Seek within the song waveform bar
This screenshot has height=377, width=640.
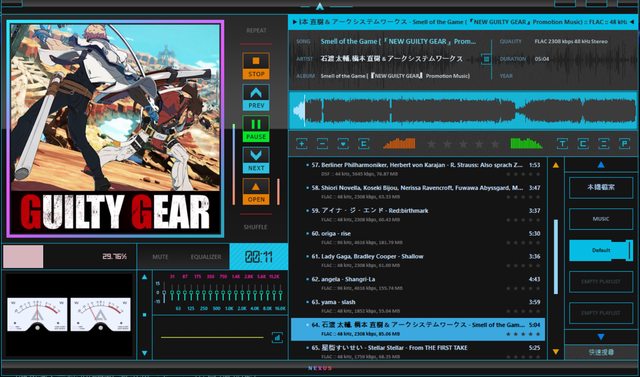pyautogui.click(x=463, y=111)
